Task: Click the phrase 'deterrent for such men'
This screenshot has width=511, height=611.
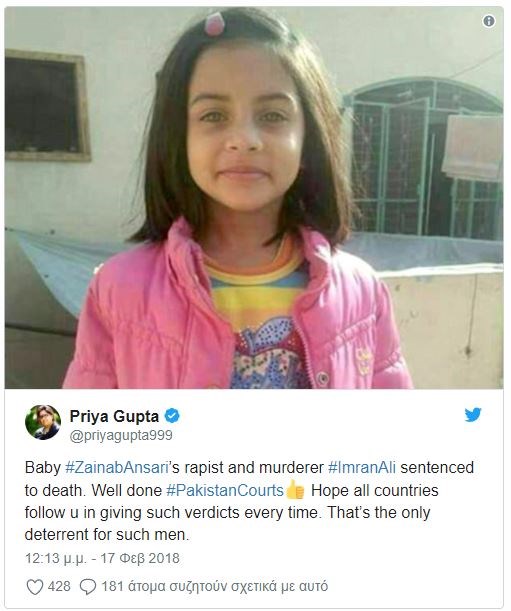Action: (105, 535)
